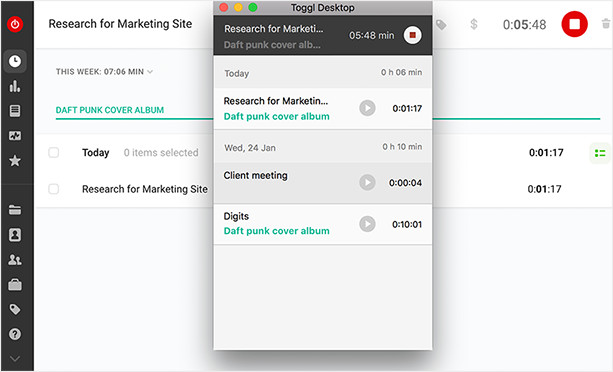
Task: Stop the running timer with red button
Action: click(574, 24)
